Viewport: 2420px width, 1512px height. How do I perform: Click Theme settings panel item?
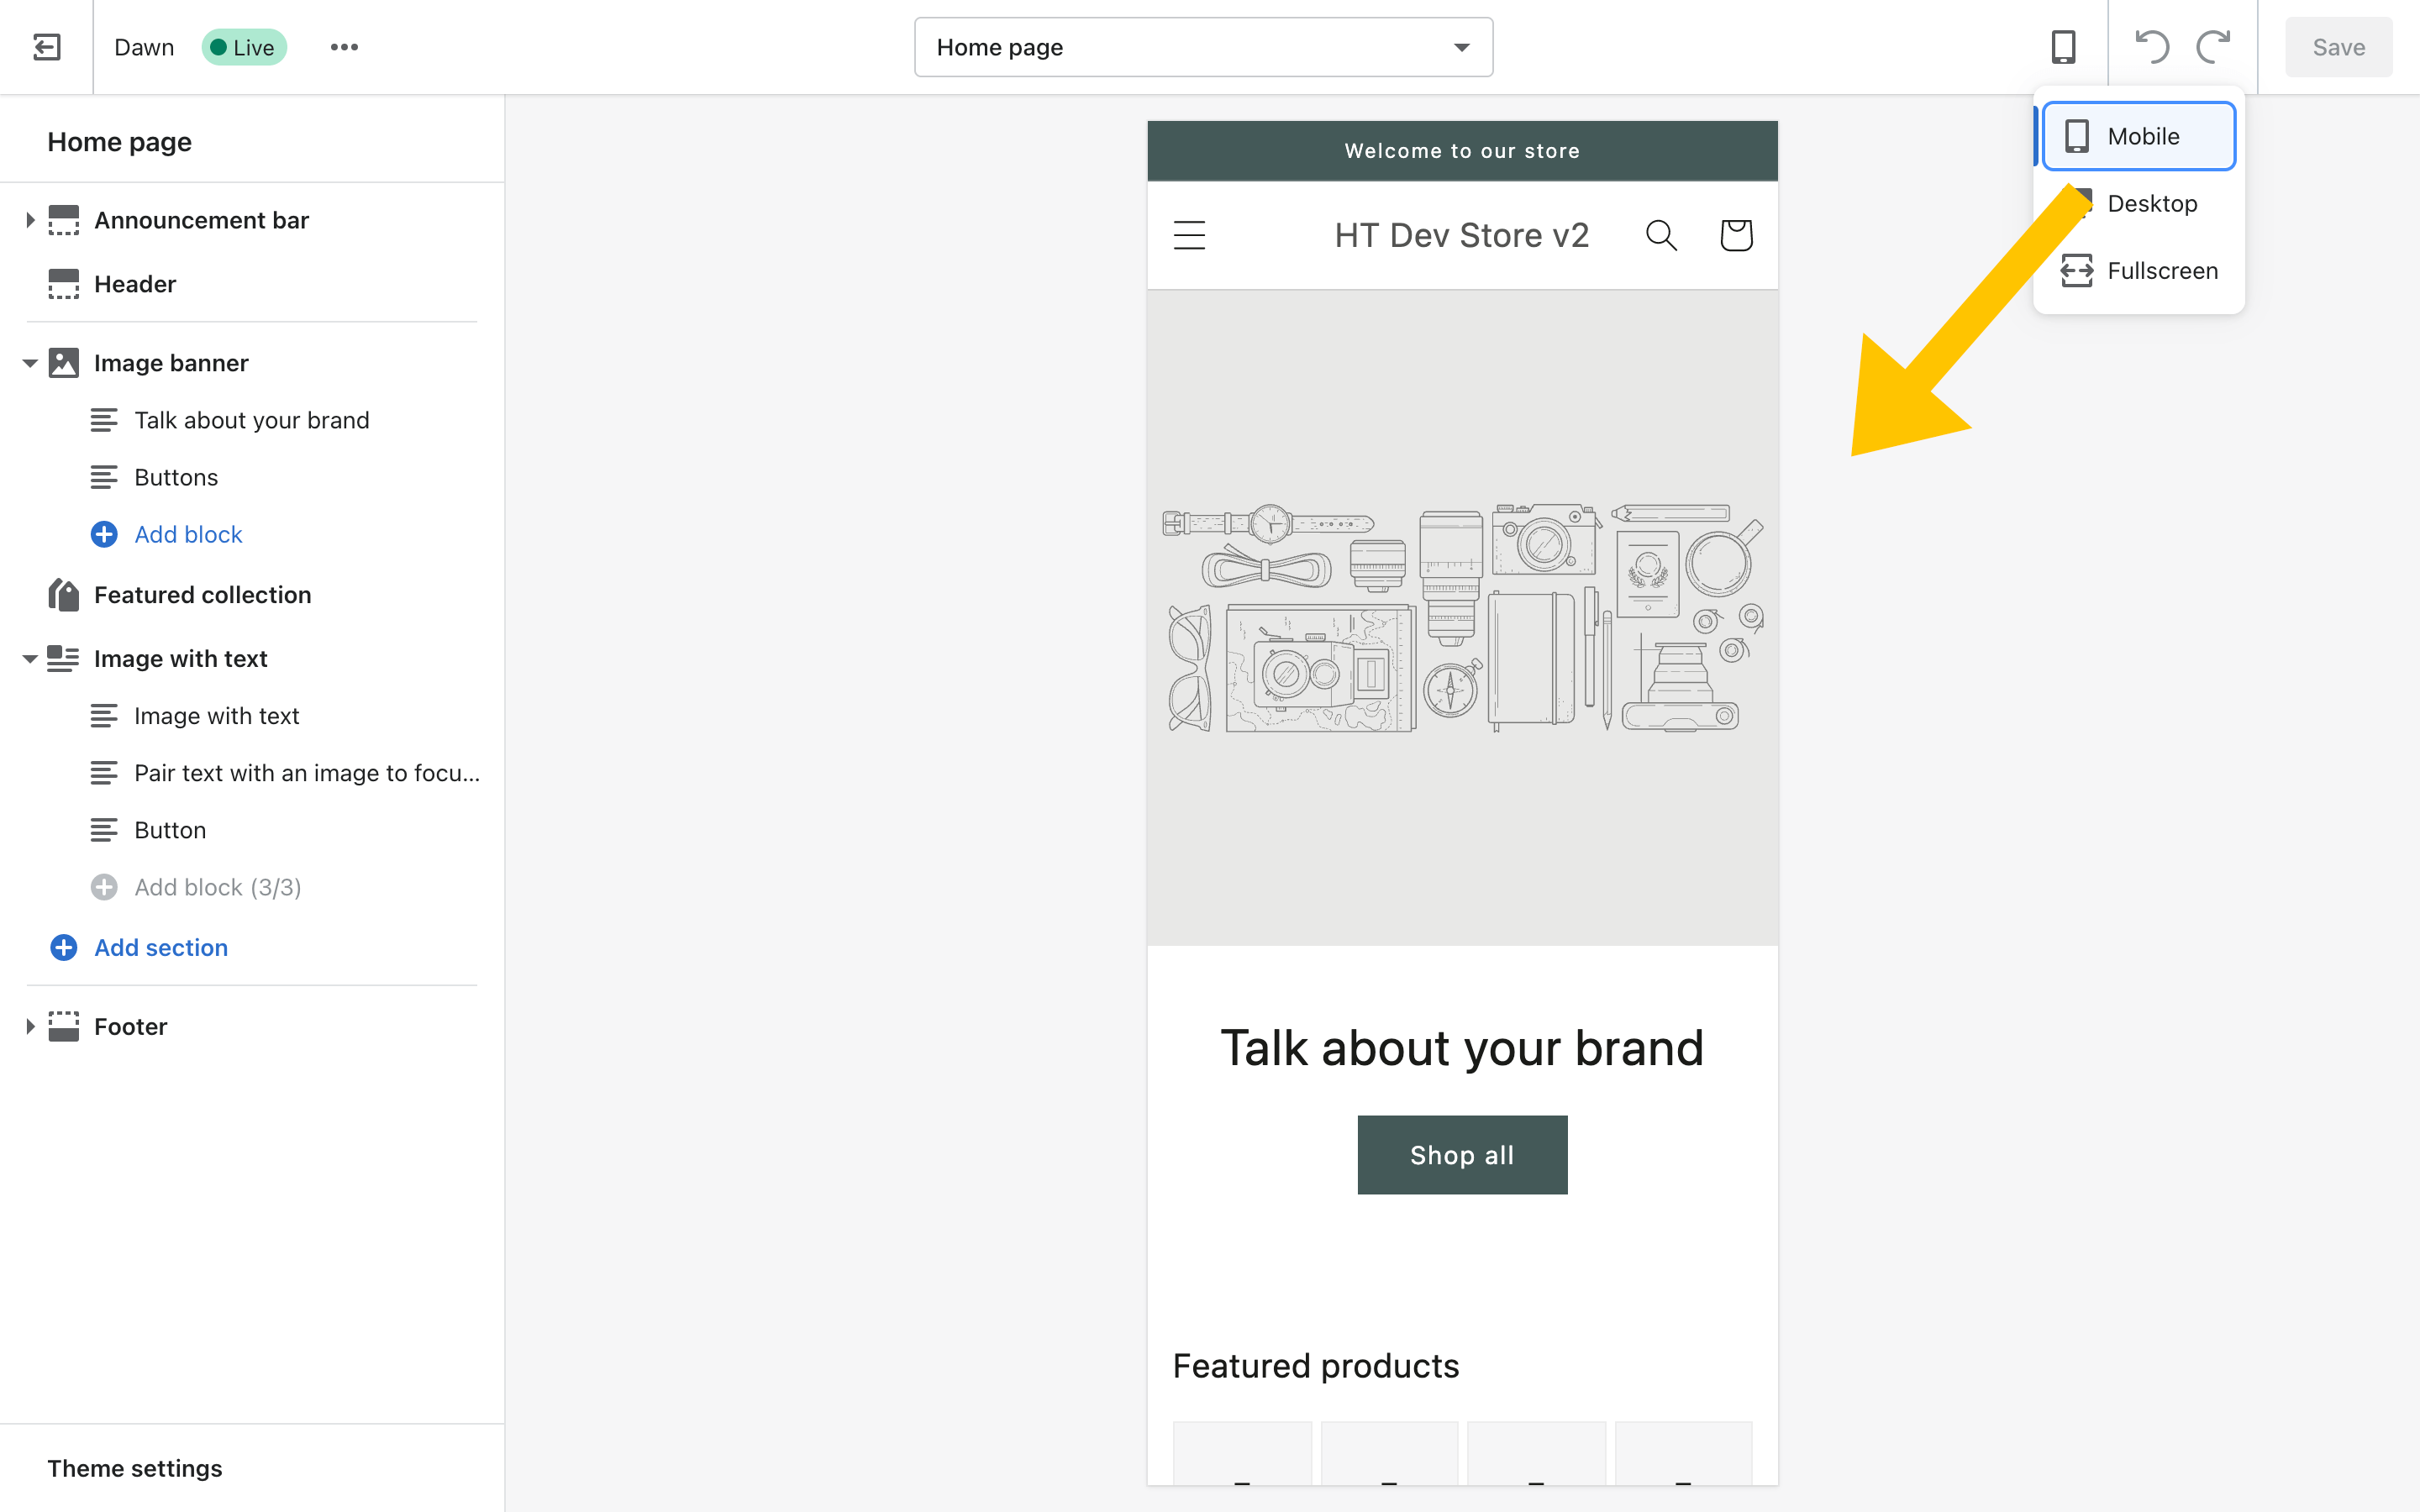pyautogui.click(x=134, y=1468)
